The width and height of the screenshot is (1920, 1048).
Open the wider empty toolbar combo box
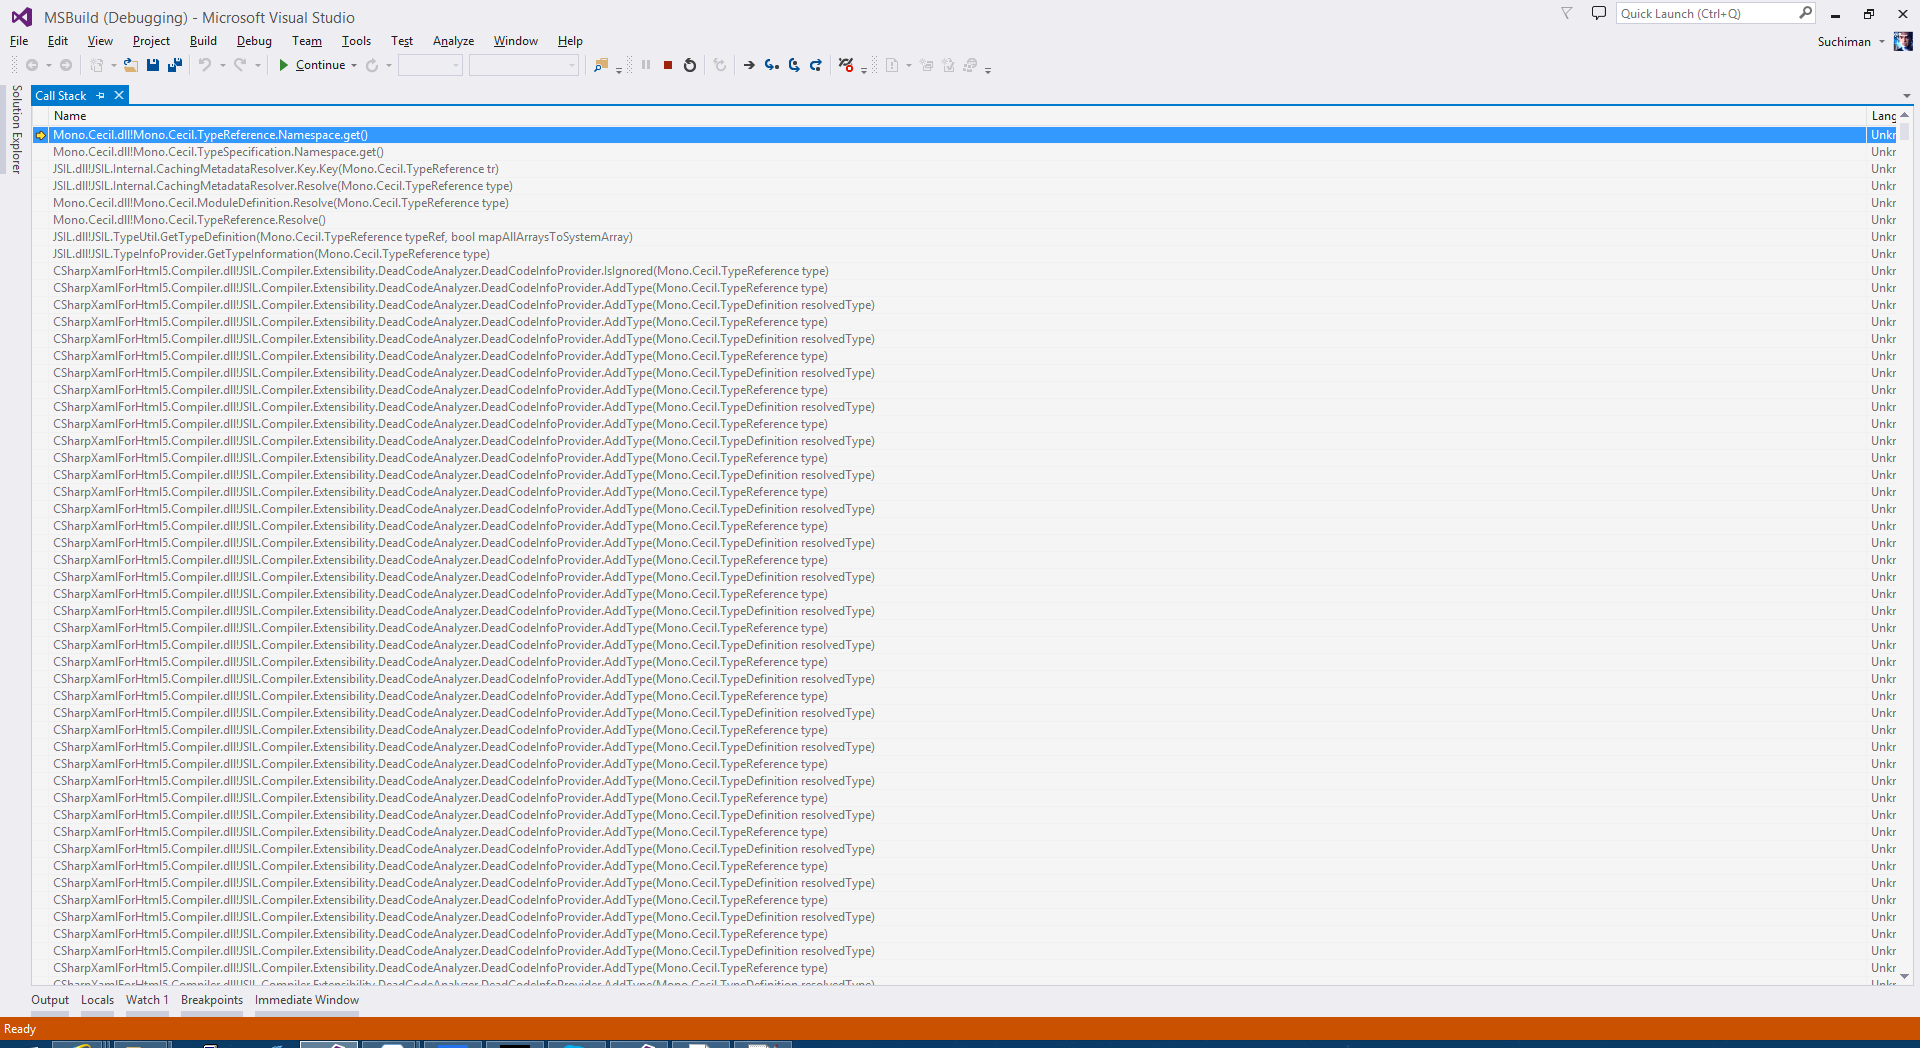(524, 65)
